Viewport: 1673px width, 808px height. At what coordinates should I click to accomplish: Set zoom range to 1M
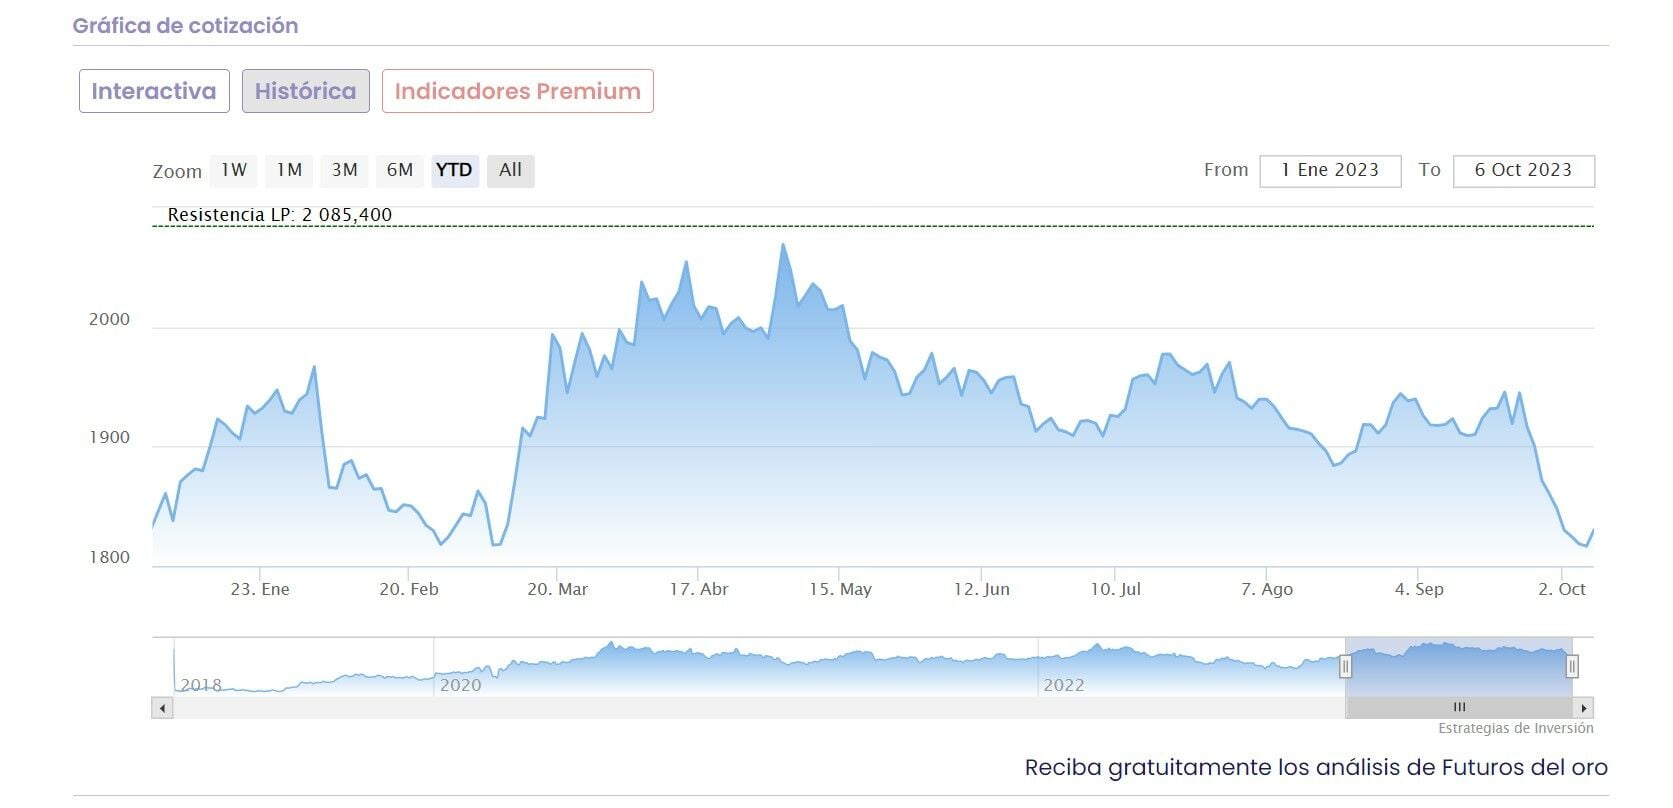point(289,170)
